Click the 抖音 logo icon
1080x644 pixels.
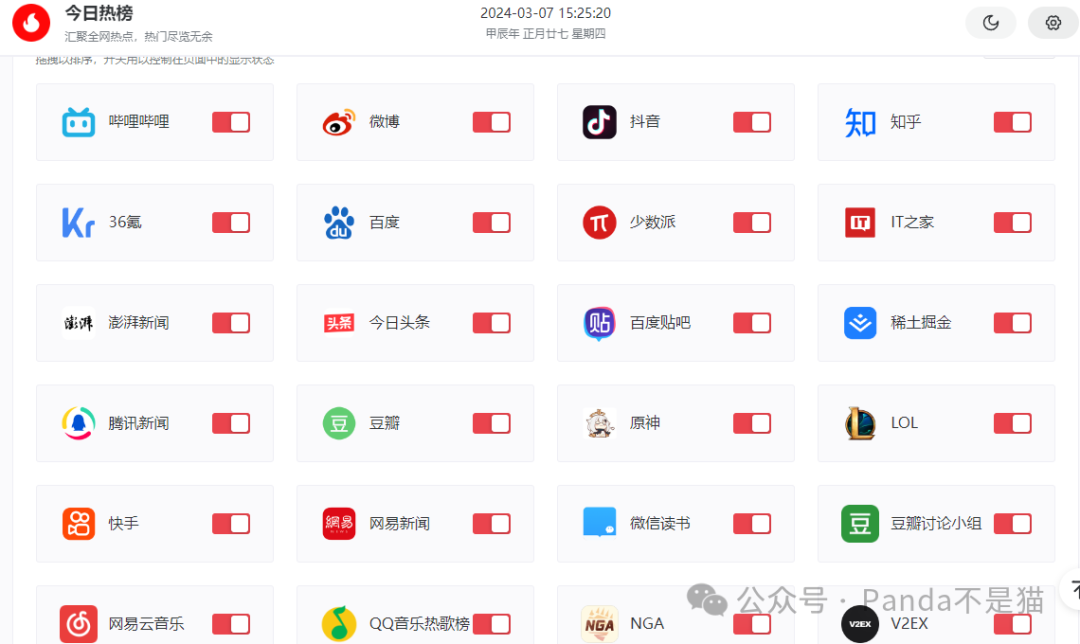599,123
